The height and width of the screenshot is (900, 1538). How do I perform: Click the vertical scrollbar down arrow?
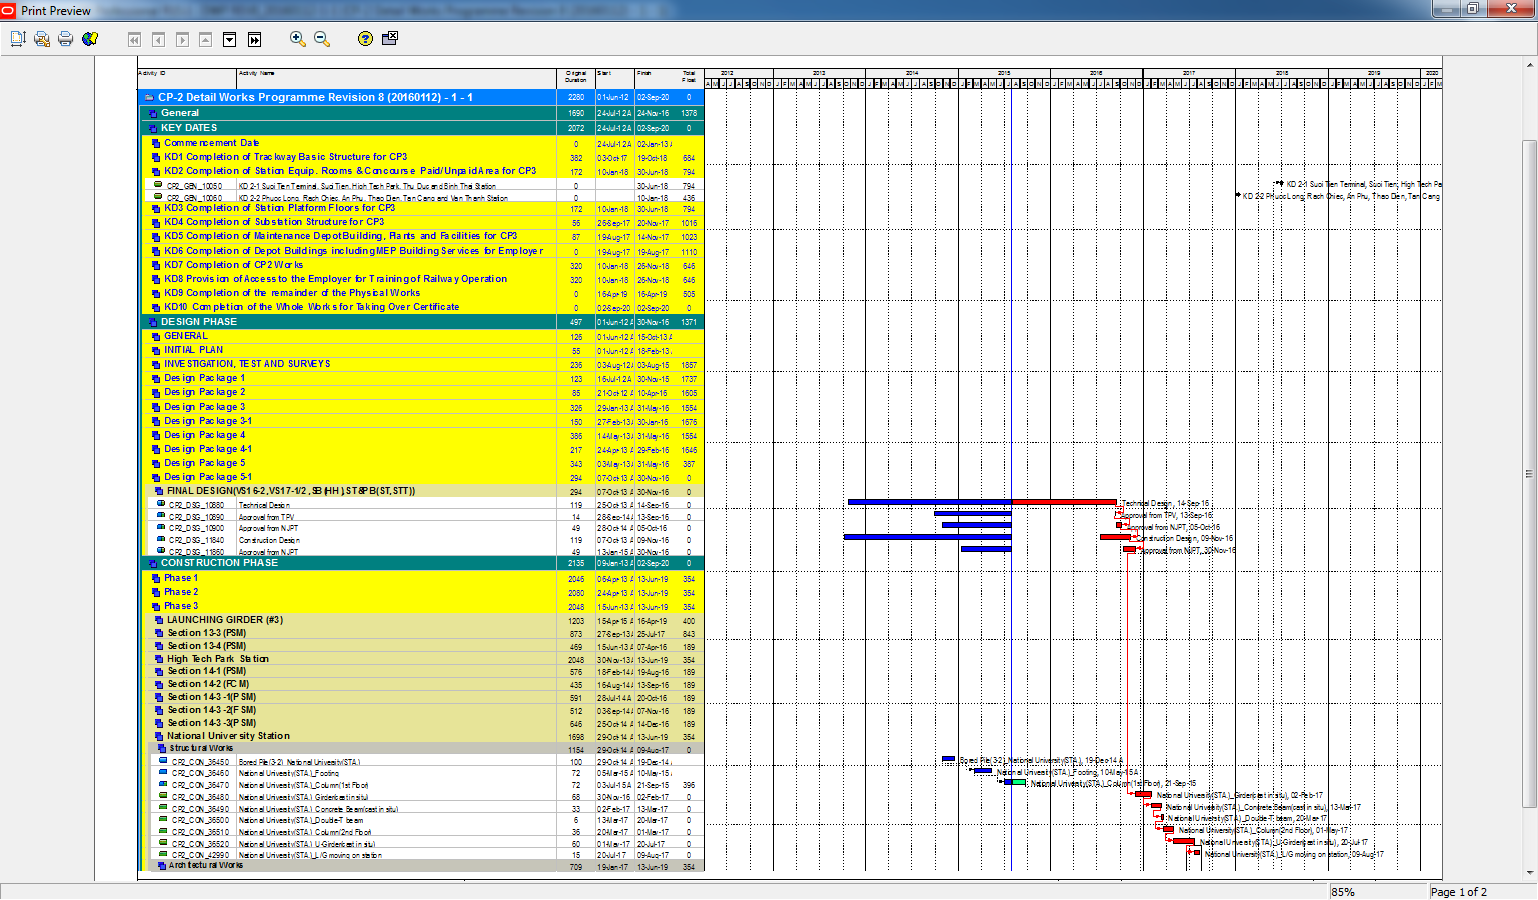point(1529,873)
